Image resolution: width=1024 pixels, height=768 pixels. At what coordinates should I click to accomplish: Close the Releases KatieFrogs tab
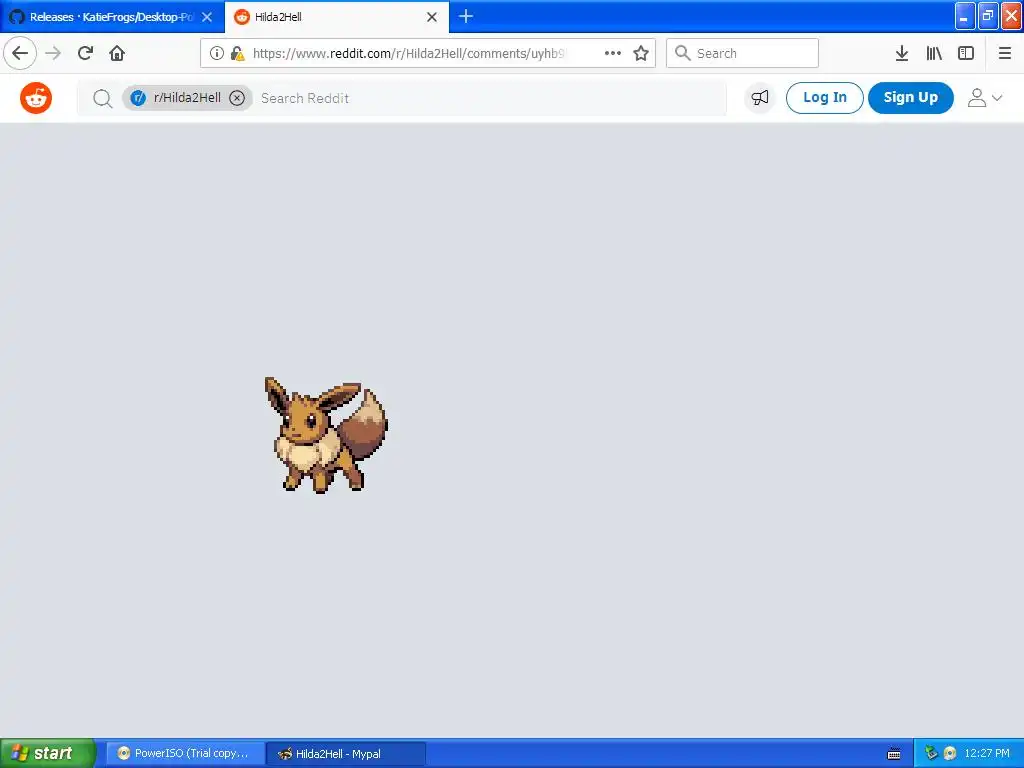207,17
